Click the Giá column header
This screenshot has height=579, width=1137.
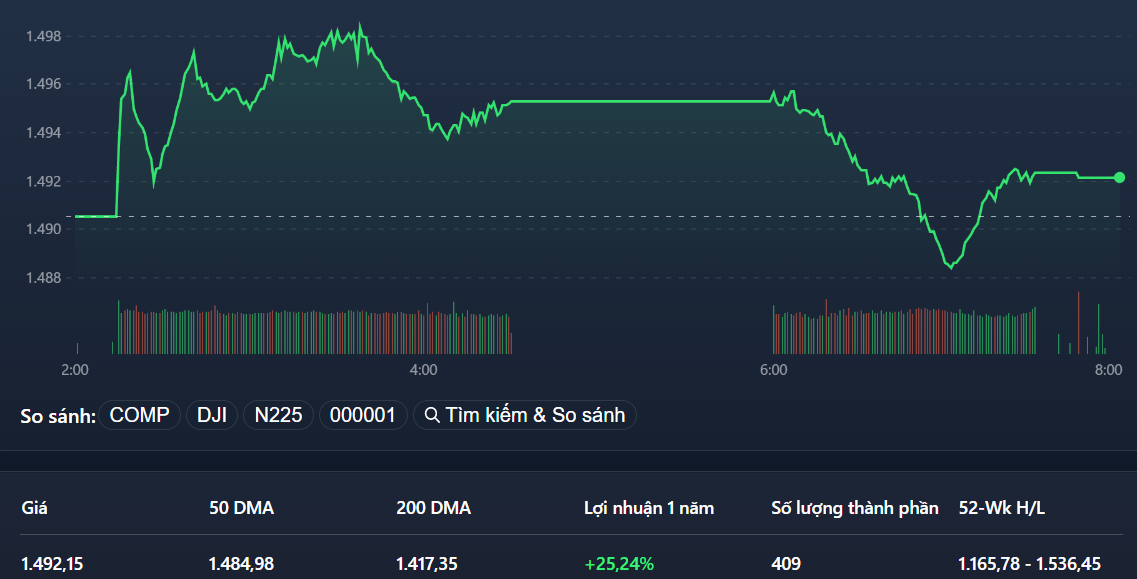click(36, 508)
